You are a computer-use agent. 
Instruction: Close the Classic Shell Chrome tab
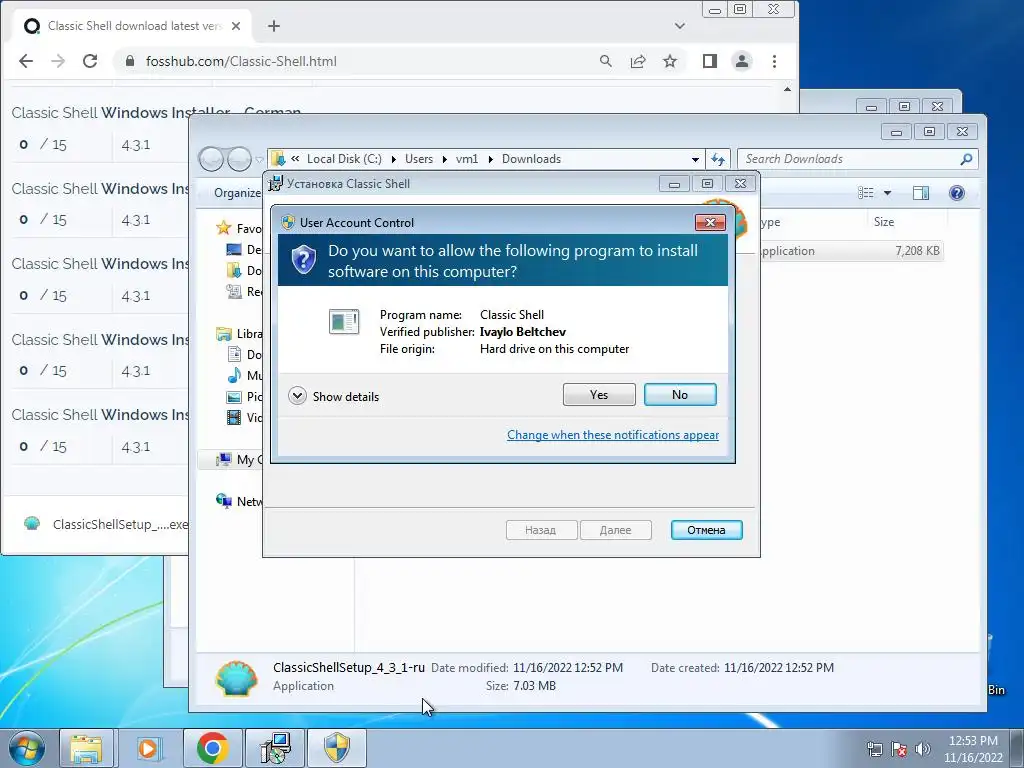[x=236, y=26]
